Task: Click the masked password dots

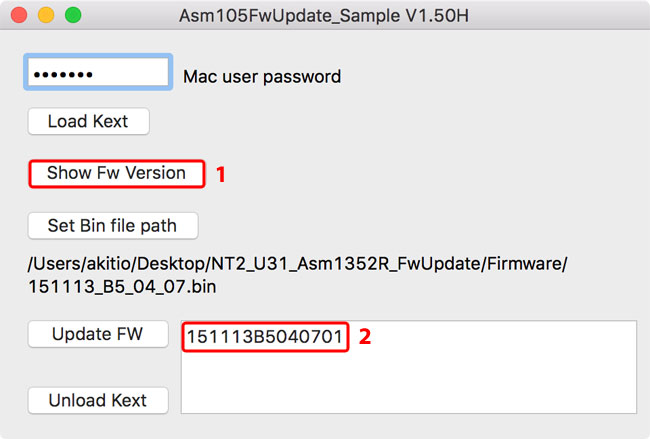Action: point(62,75)
